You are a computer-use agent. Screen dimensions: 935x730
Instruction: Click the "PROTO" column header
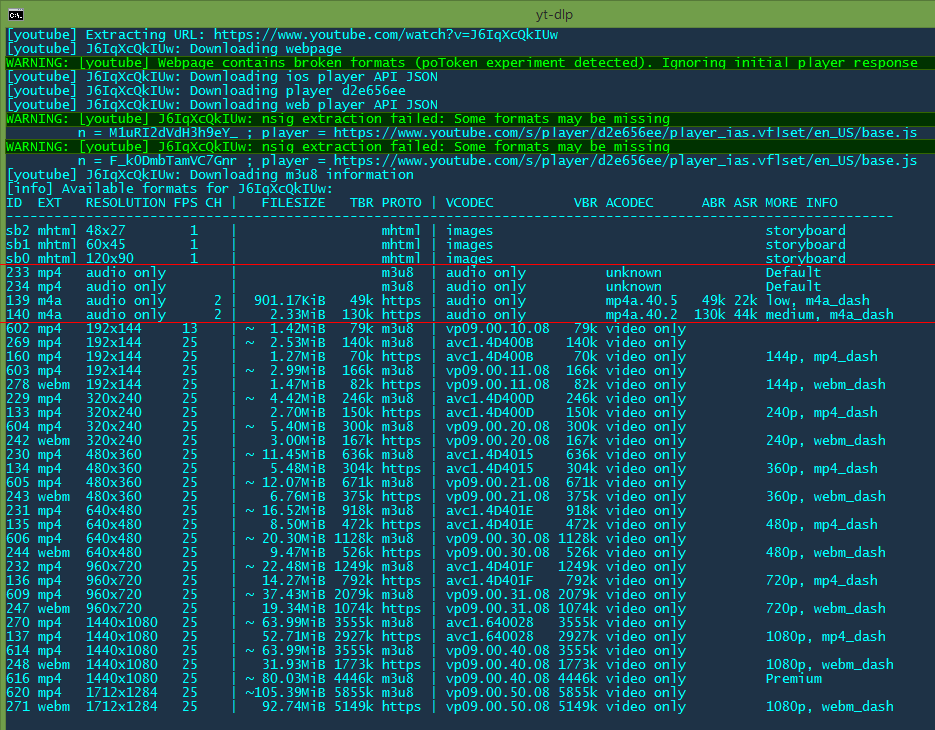[x=401, y=203]
